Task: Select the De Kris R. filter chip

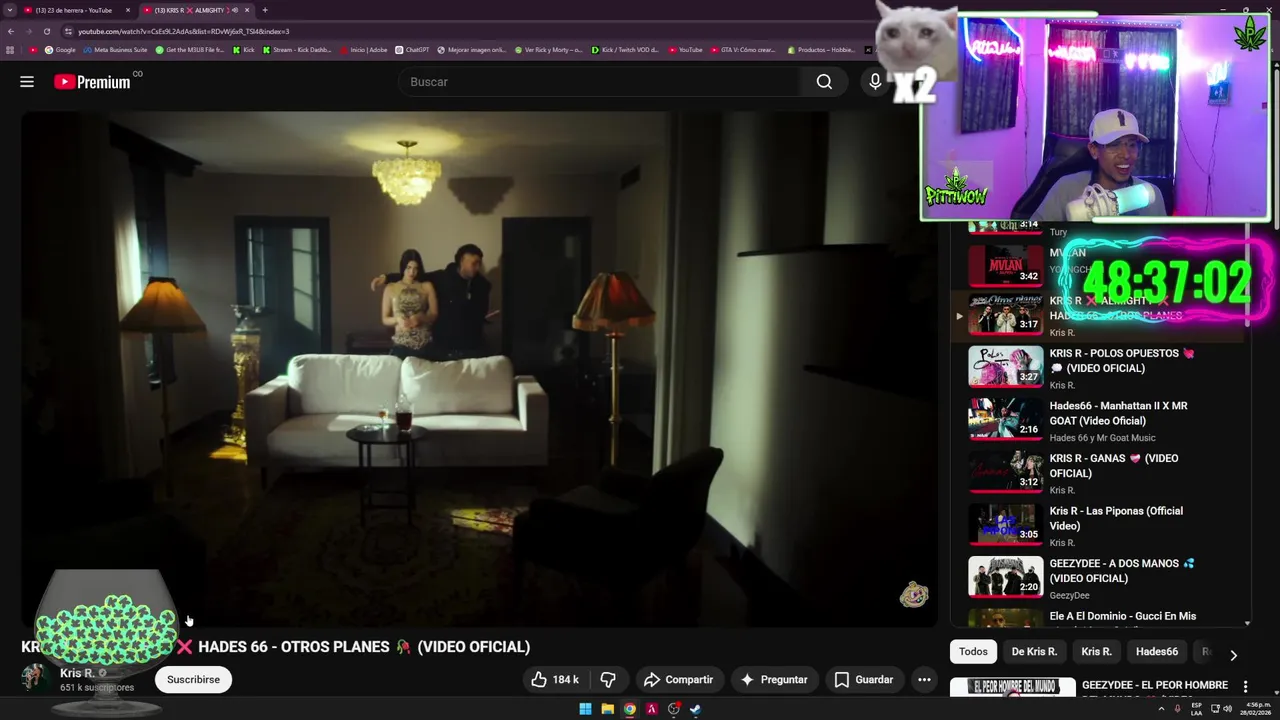Action: (x=1034, y=652)
